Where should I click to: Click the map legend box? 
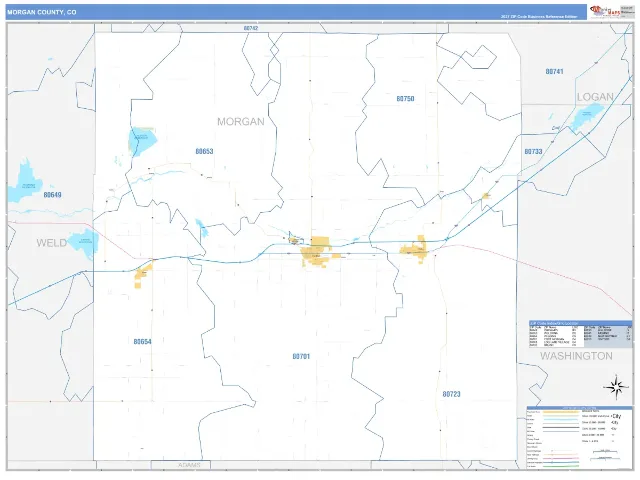579,438
